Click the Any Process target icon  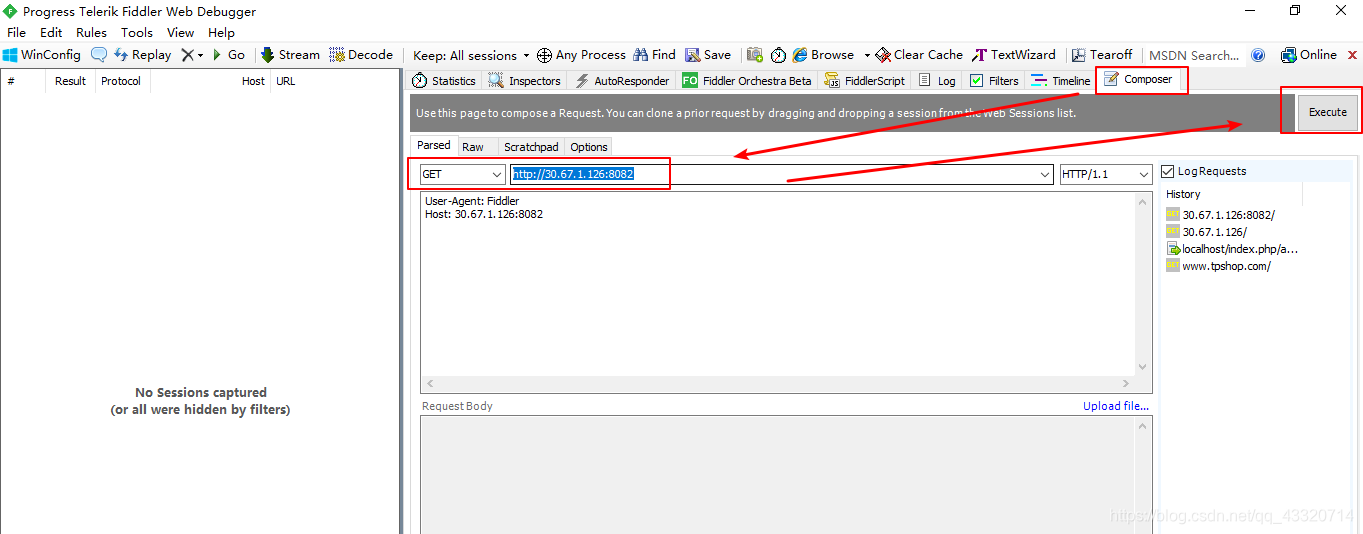pyautogui.click(x=544, y=55)
